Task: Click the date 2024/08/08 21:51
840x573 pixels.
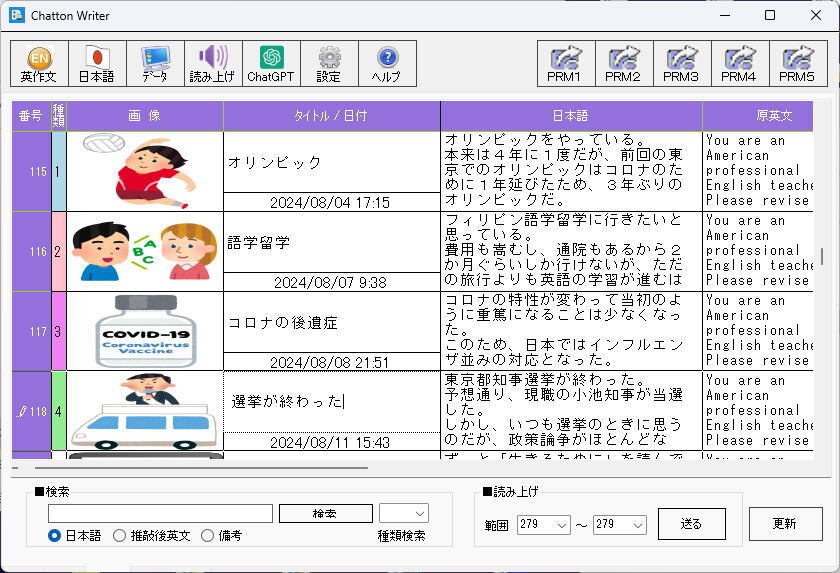Action: [330, 362]
